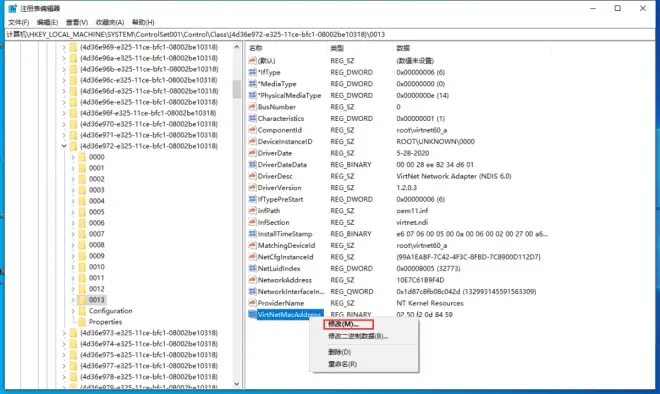Click the tree scrollbar up arrow

pos(237,47)
